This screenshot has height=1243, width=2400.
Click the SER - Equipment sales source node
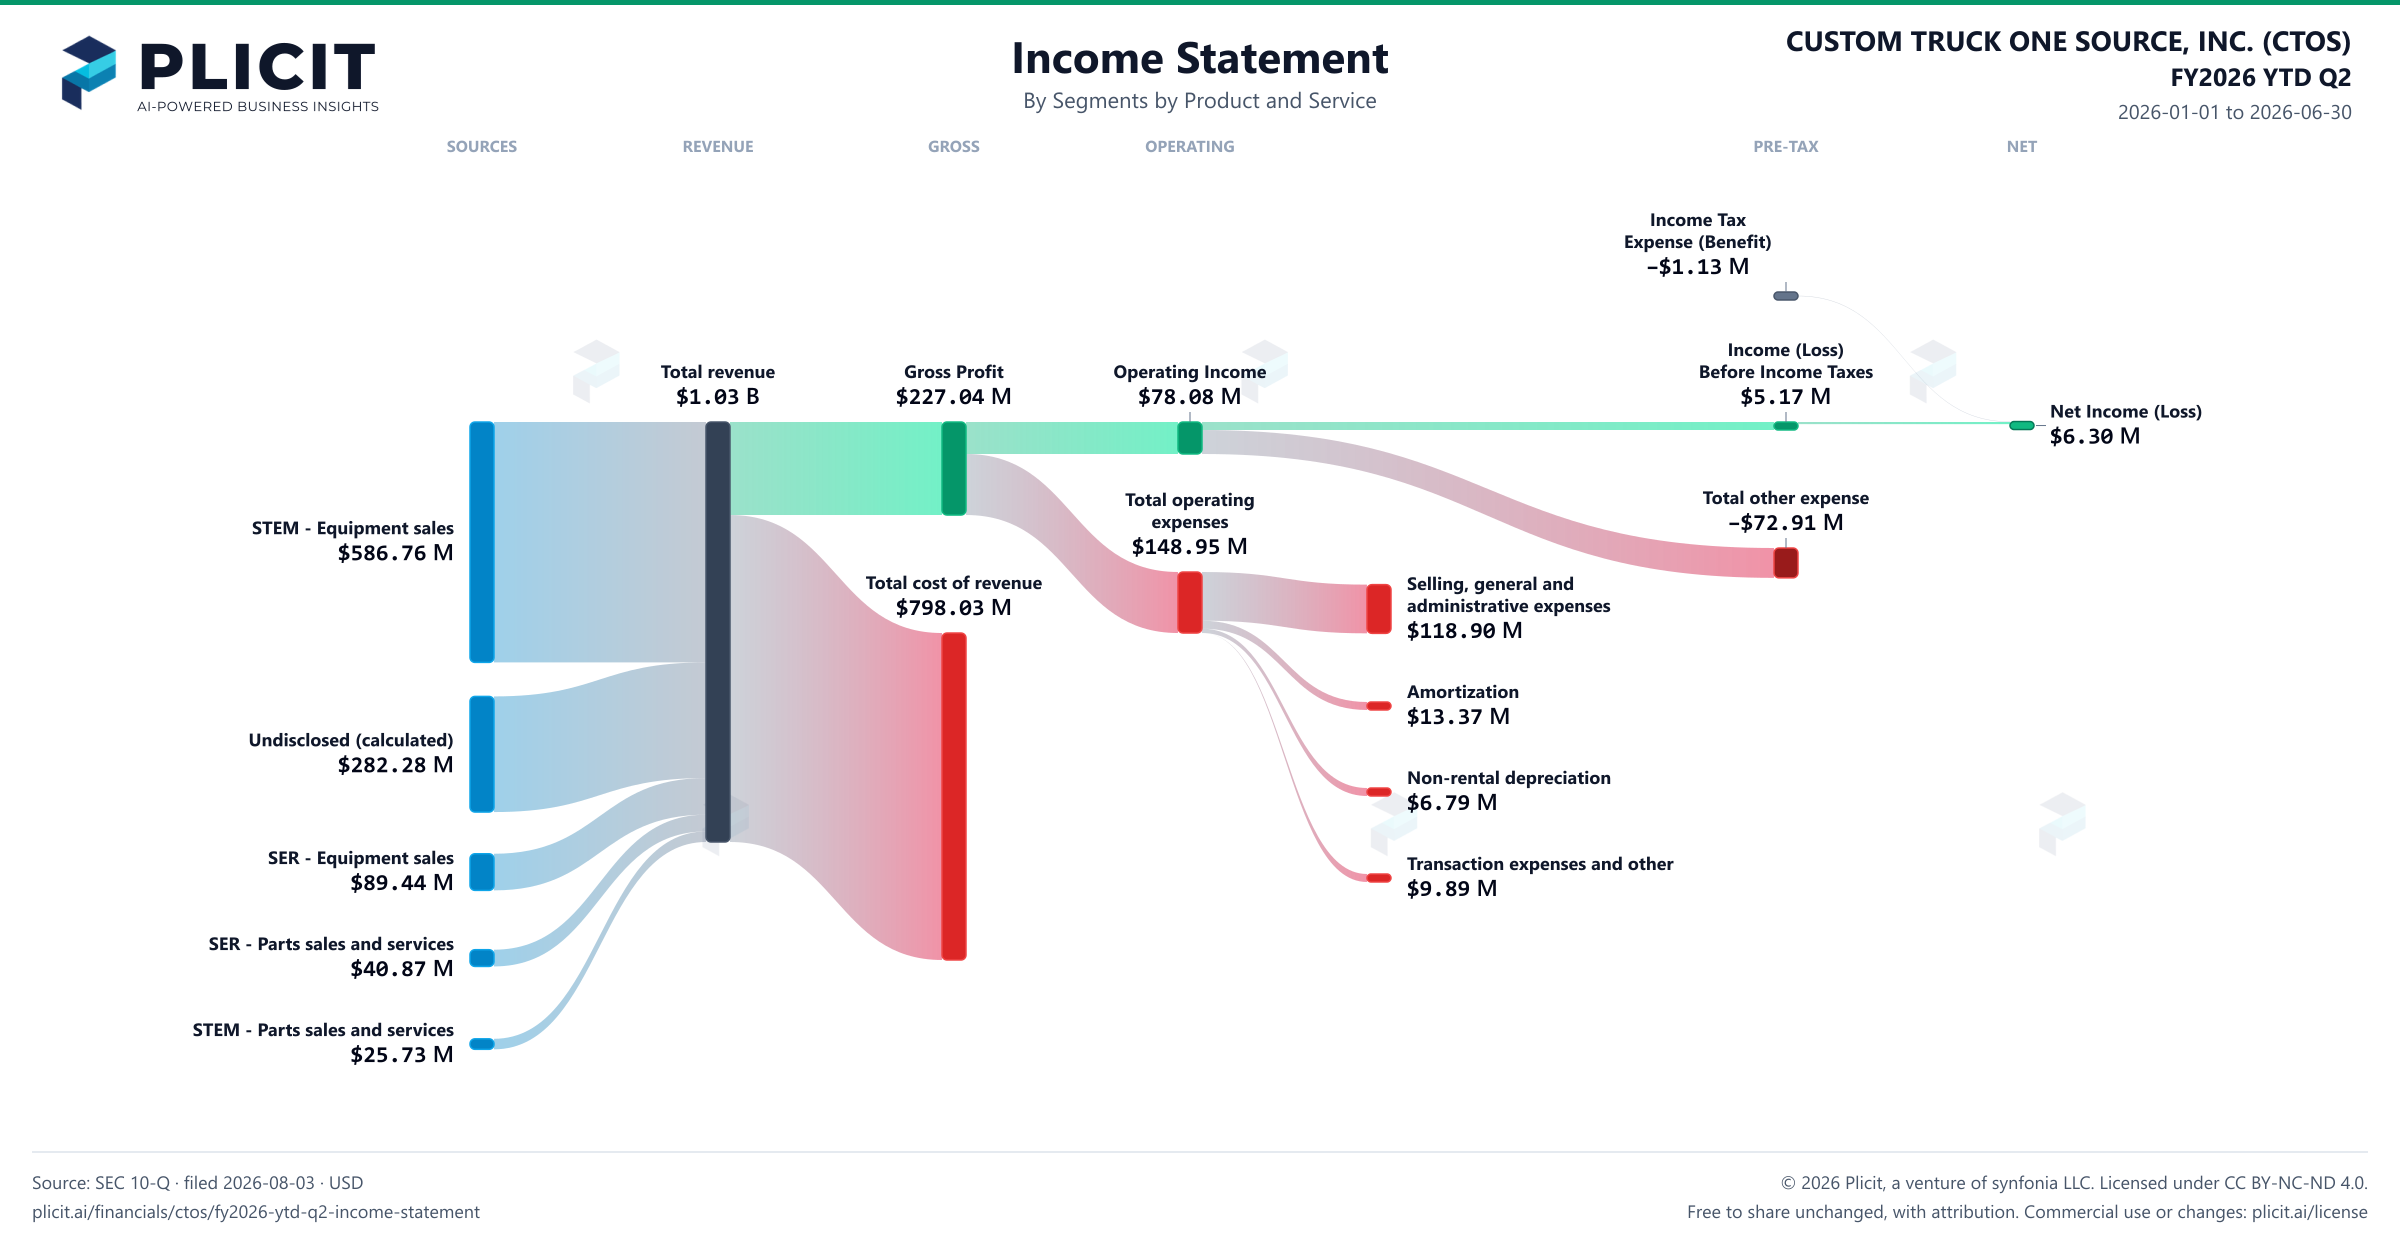click(x=482, y=872)
